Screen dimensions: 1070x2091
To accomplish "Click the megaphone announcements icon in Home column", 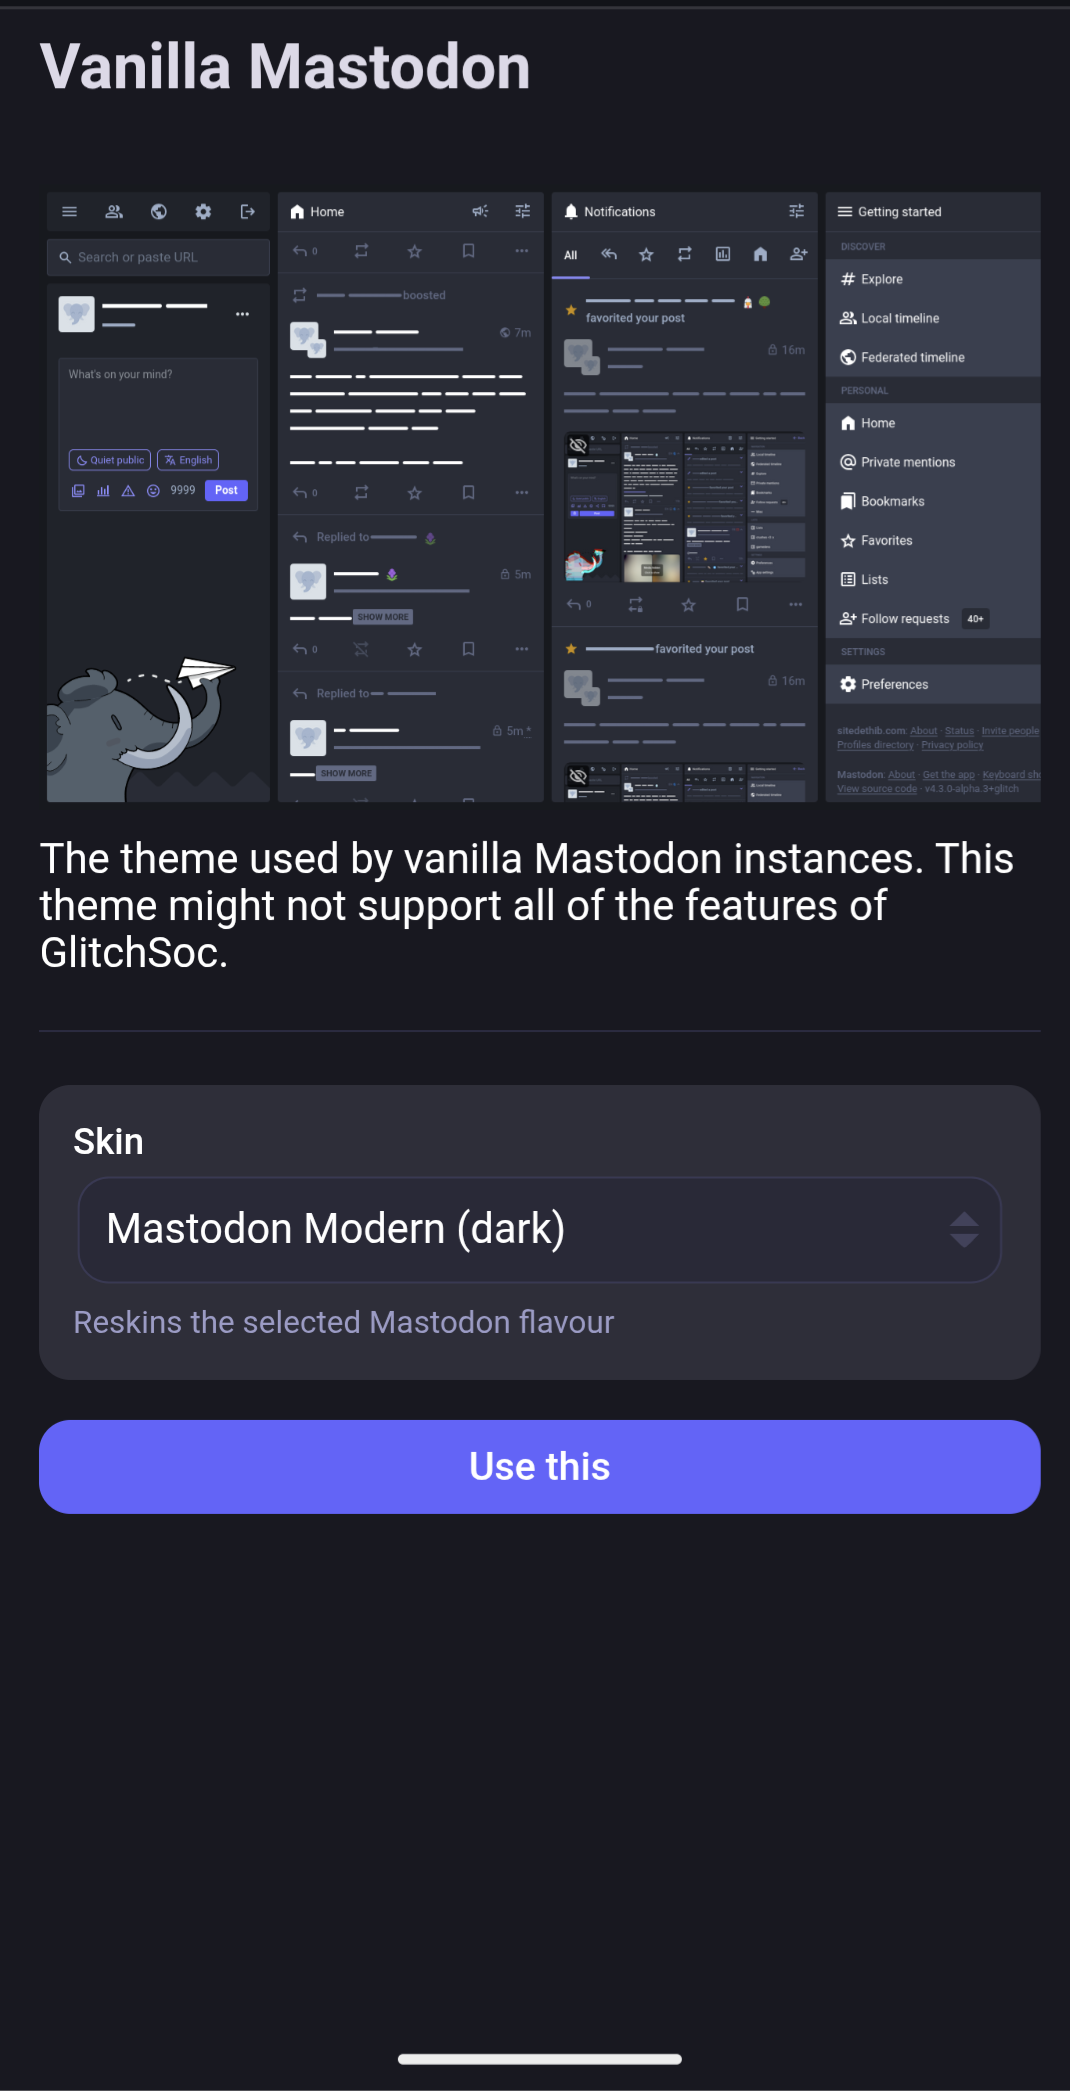I will [x=480, y=211].
